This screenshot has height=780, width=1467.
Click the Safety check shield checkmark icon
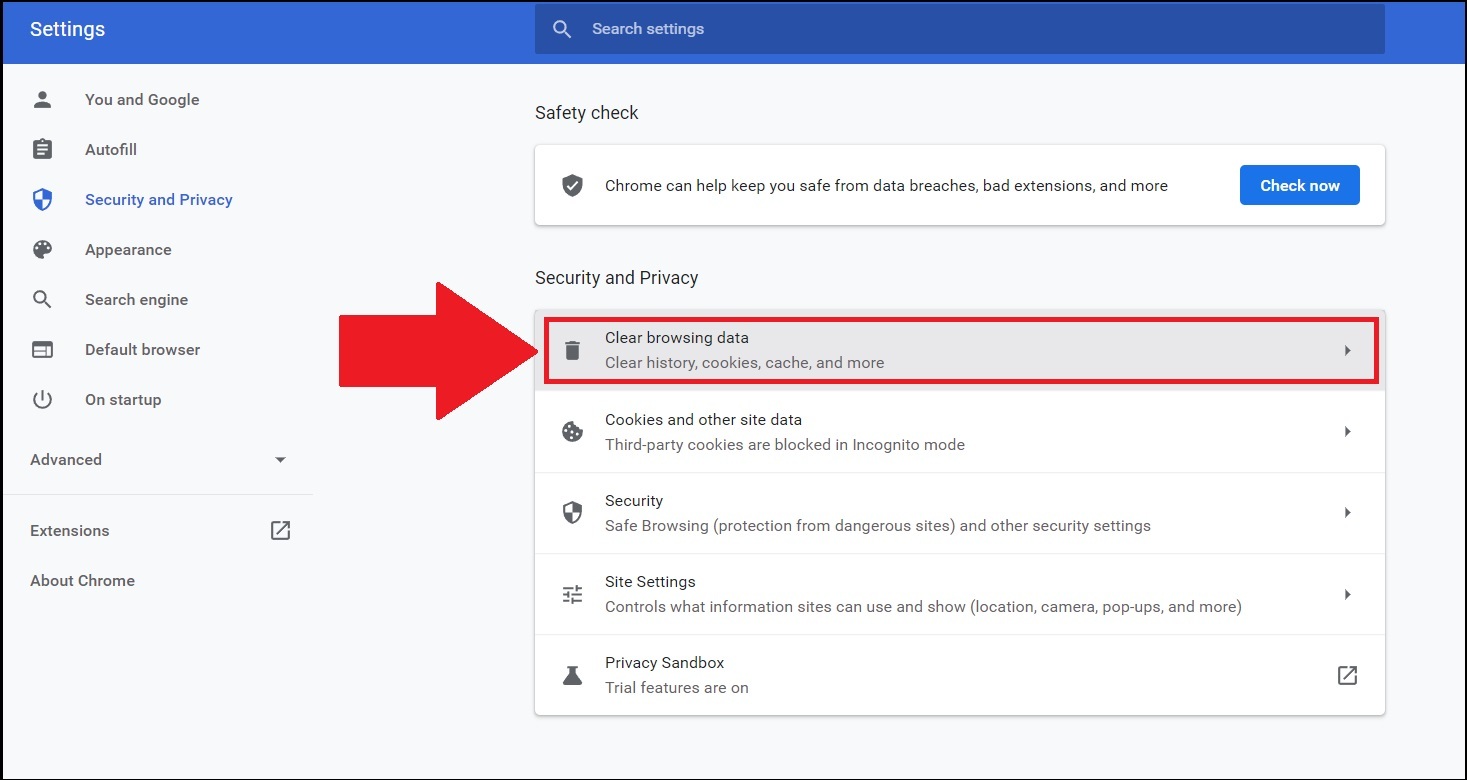pos(572,185)
